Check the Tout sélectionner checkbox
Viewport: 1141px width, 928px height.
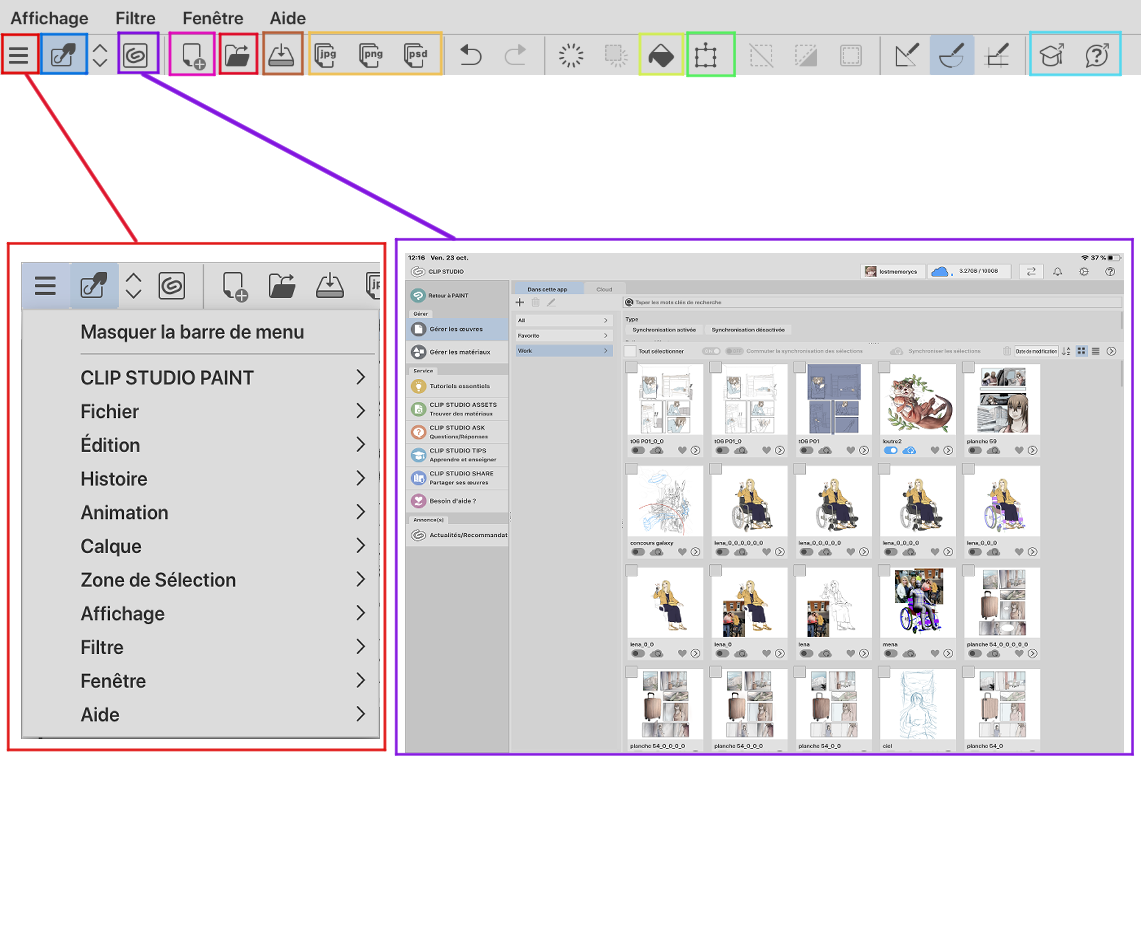[630, 352]
